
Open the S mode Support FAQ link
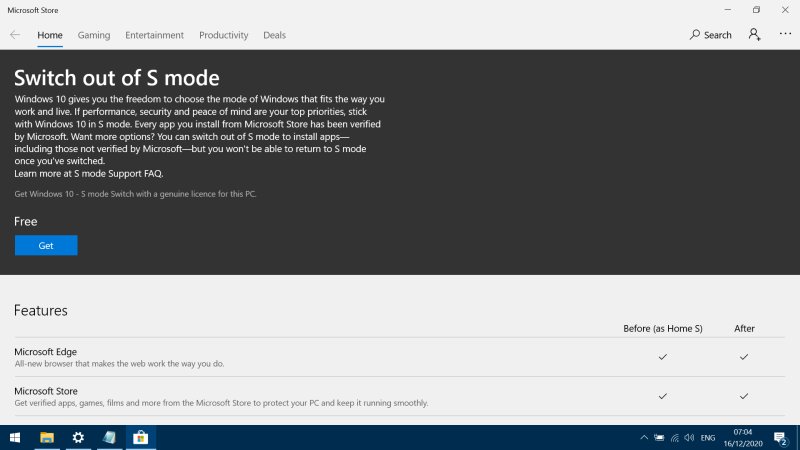coord(118,173)
